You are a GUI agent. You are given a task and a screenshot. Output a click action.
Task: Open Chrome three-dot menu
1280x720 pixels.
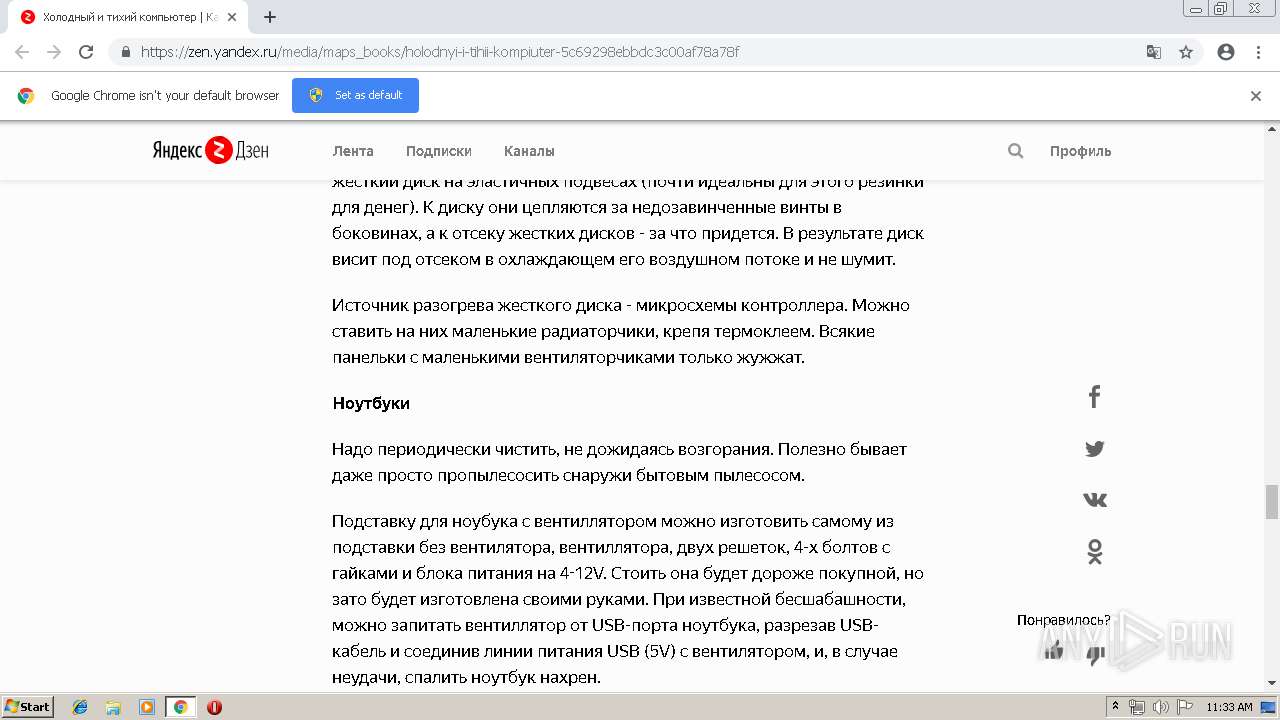click(x=1258, y=52)
